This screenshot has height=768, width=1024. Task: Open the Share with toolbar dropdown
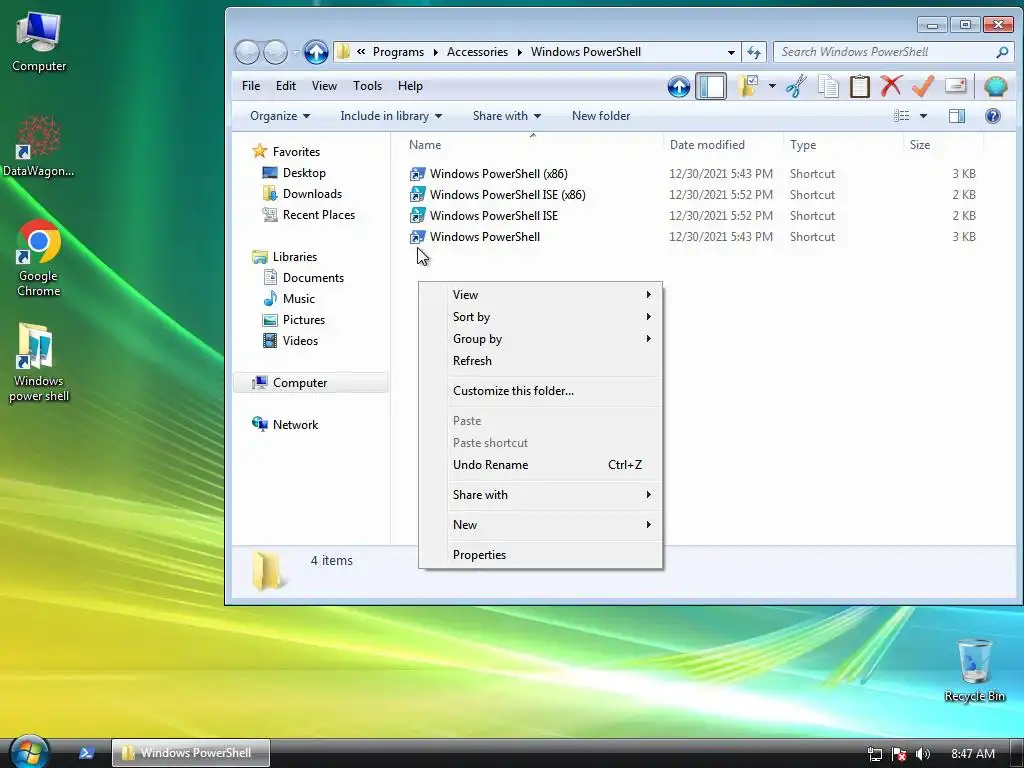tap(507, 116)
